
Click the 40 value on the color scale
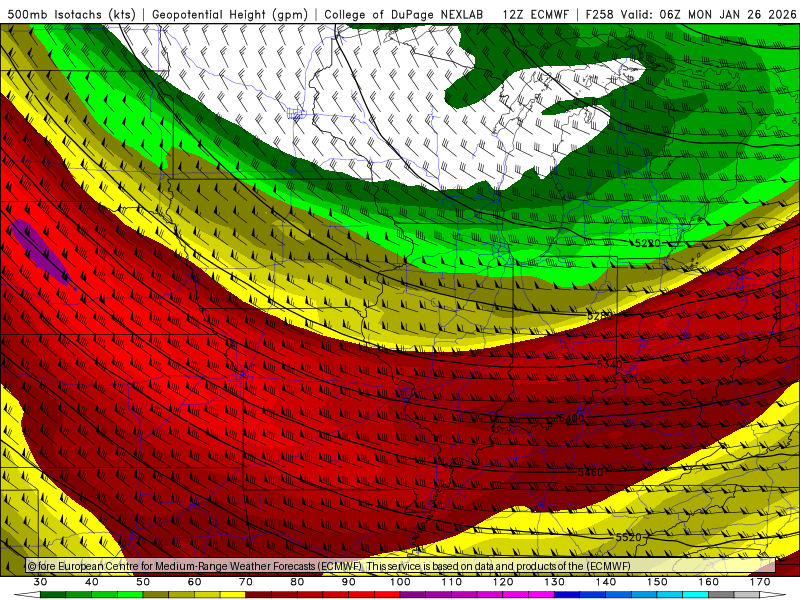[x=92, y=582]
